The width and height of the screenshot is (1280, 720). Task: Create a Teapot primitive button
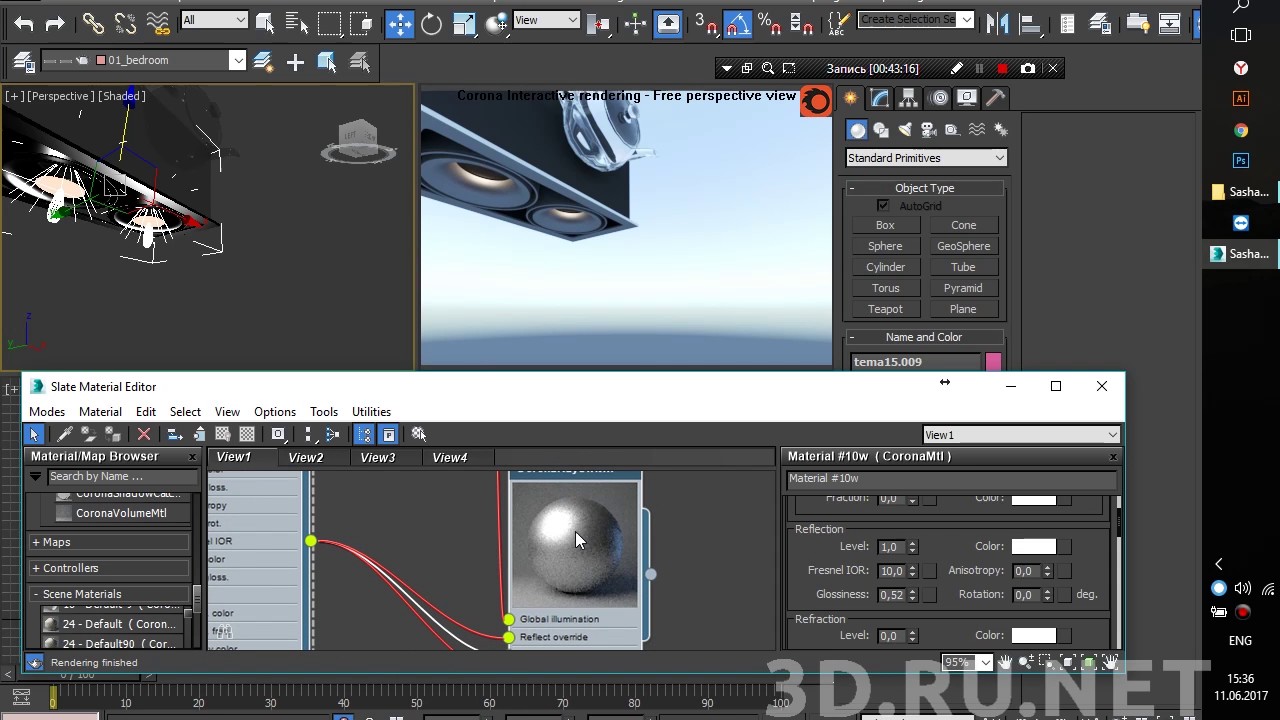[885, 309]
